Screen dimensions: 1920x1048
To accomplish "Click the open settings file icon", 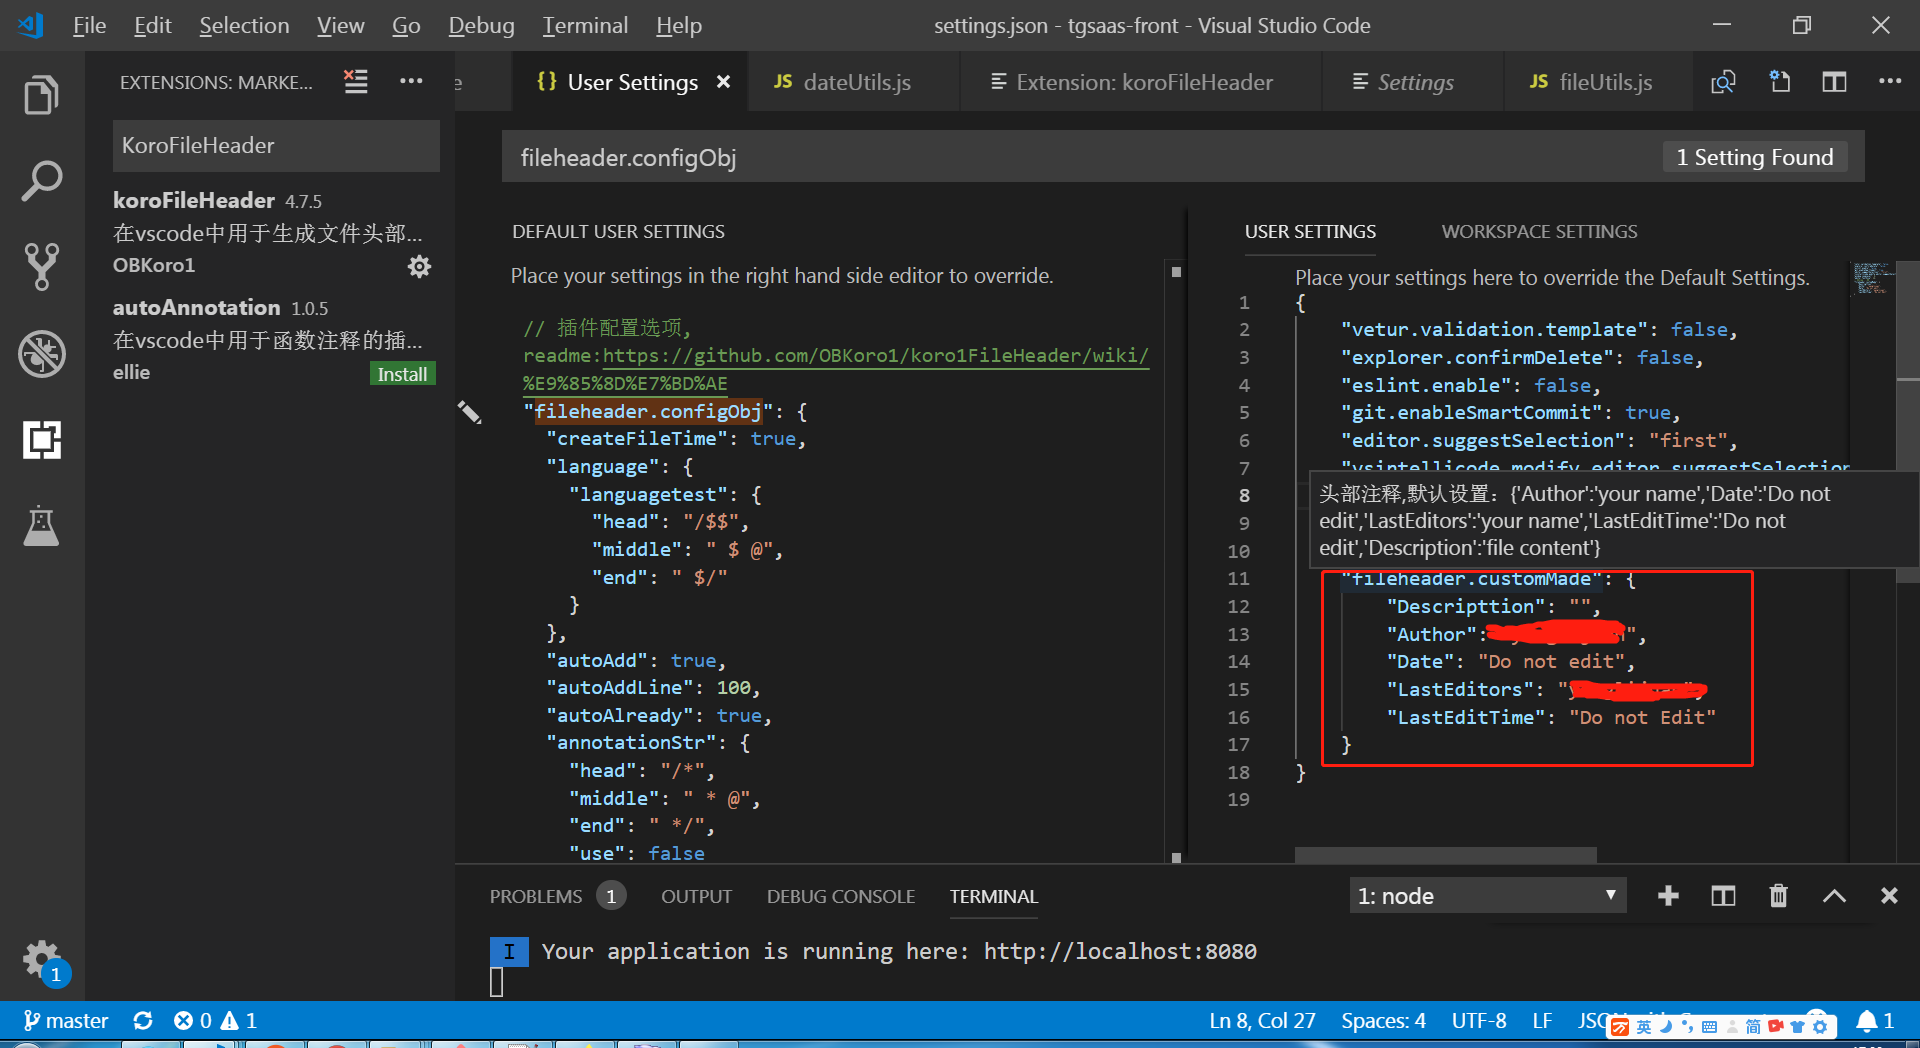I will [x=1779, y=82].
